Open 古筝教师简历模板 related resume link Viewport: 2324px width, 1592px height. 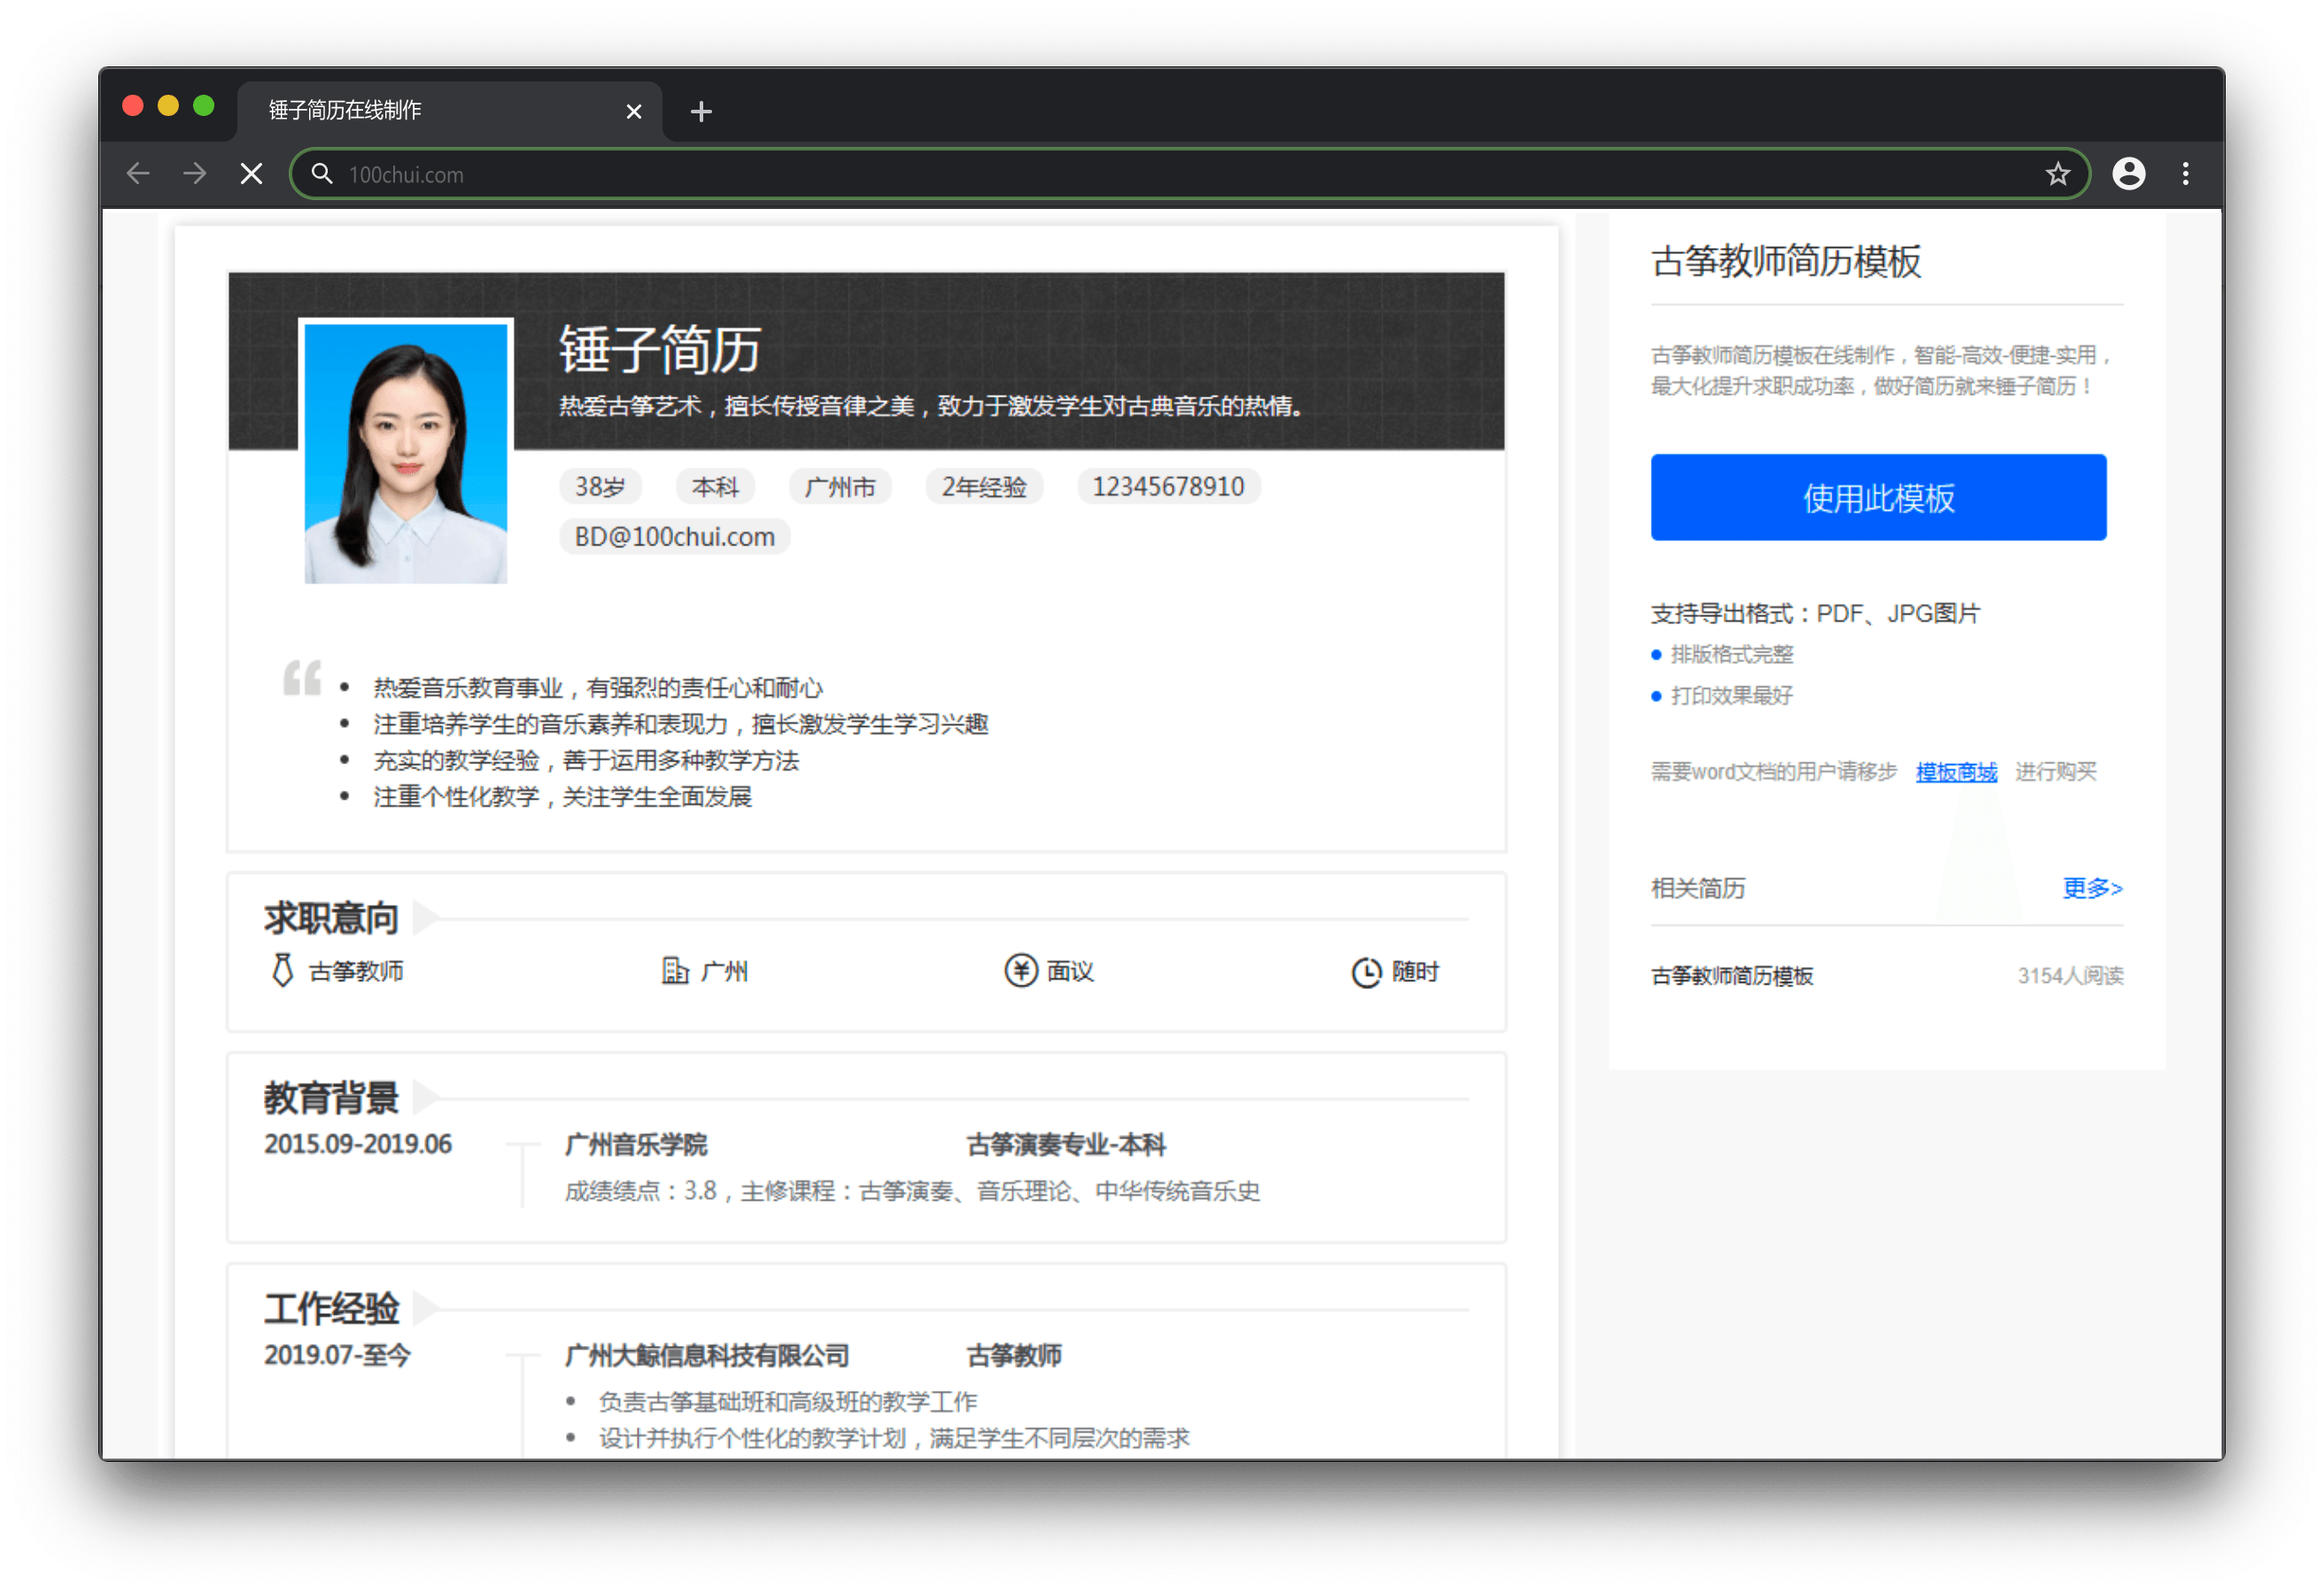[1731, 975]
